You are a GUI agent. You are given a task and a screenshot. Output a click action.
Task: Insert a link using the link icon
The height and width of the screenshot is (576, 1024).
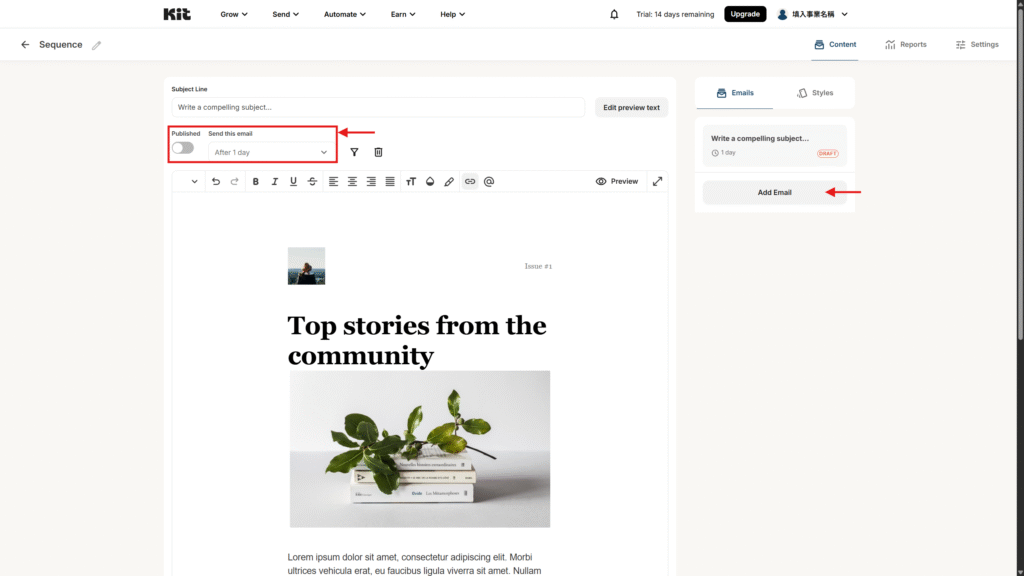[469, 182]
